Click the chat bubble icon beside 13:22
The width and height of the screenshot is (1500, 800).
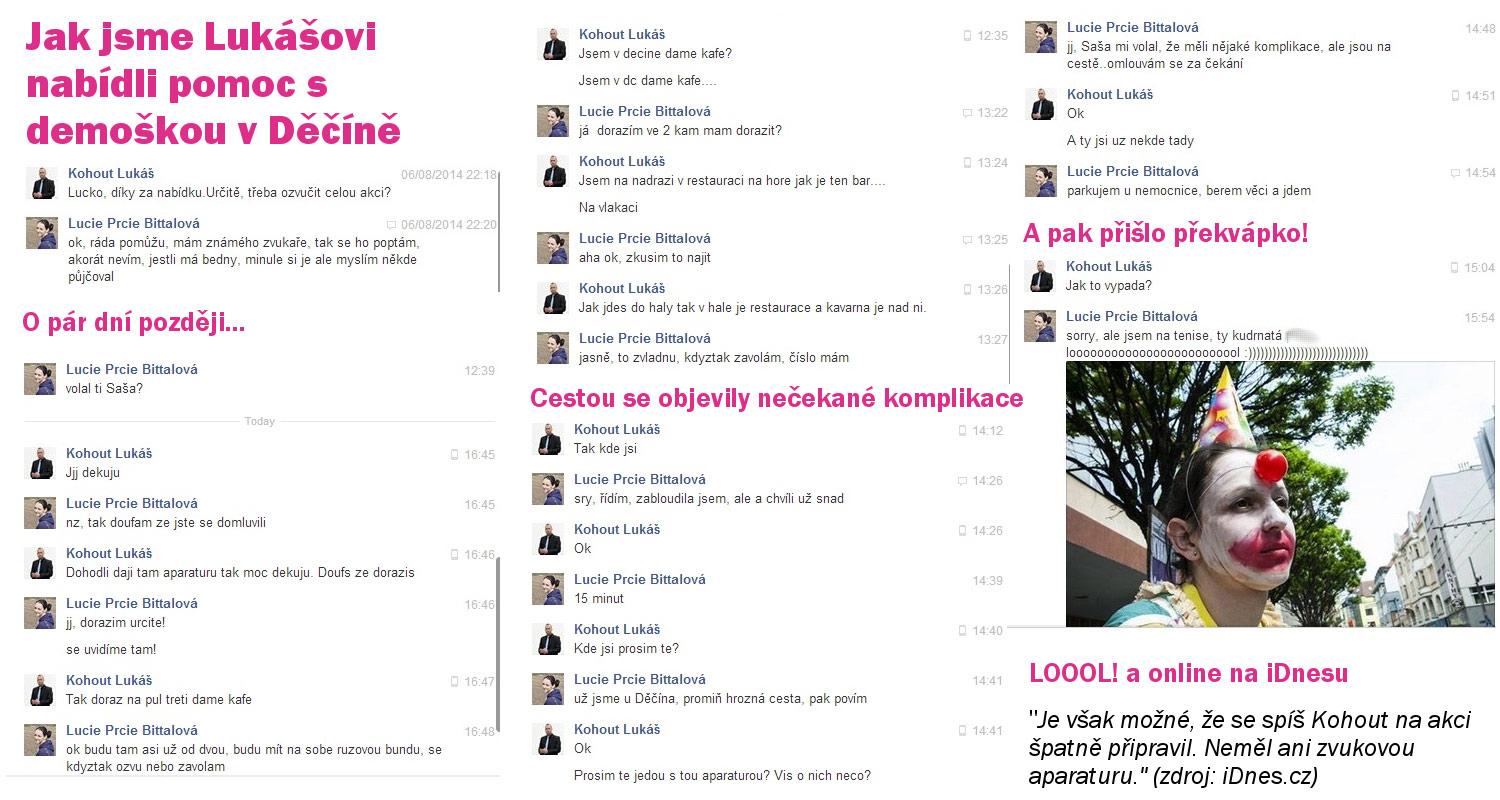coord(967,113)
